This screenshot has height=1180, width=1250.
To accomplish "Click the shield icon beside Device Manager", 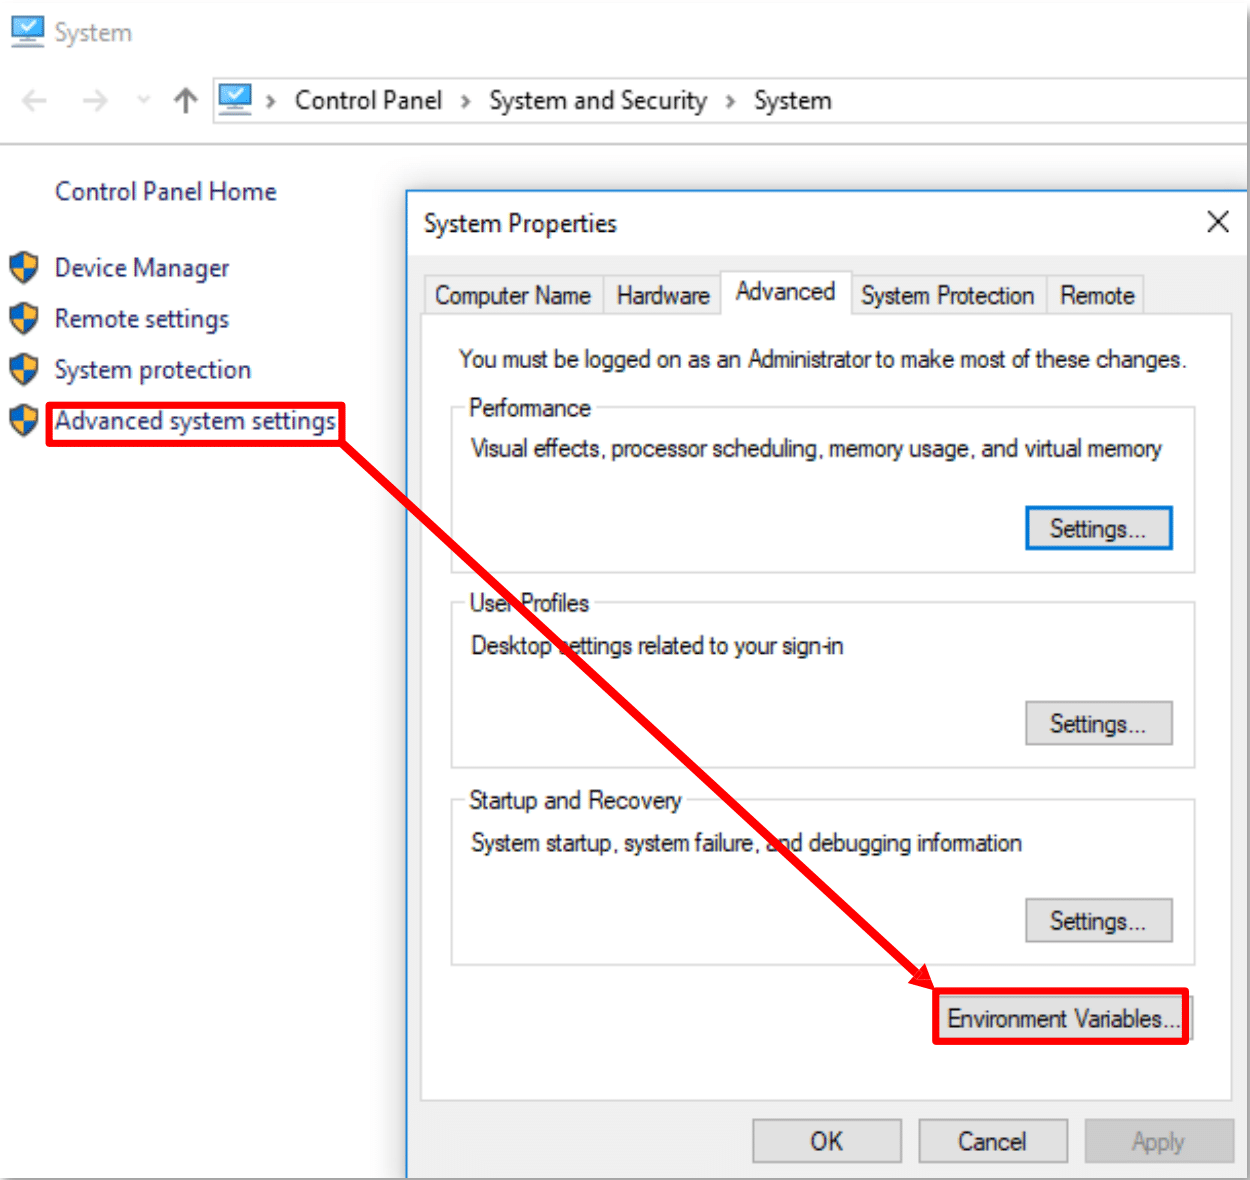I will point(24,268).
